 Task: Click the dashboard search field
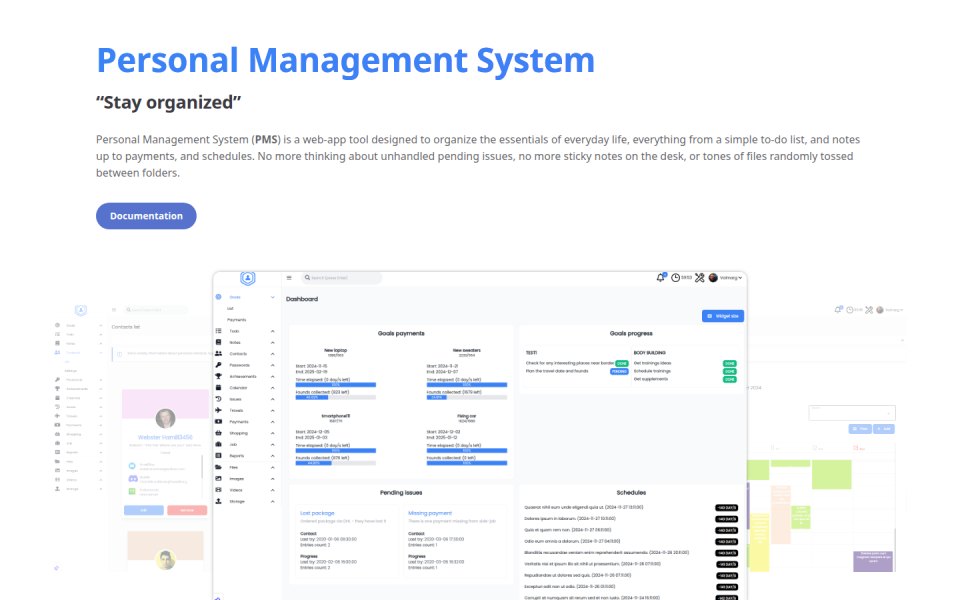tap(342, 278)
